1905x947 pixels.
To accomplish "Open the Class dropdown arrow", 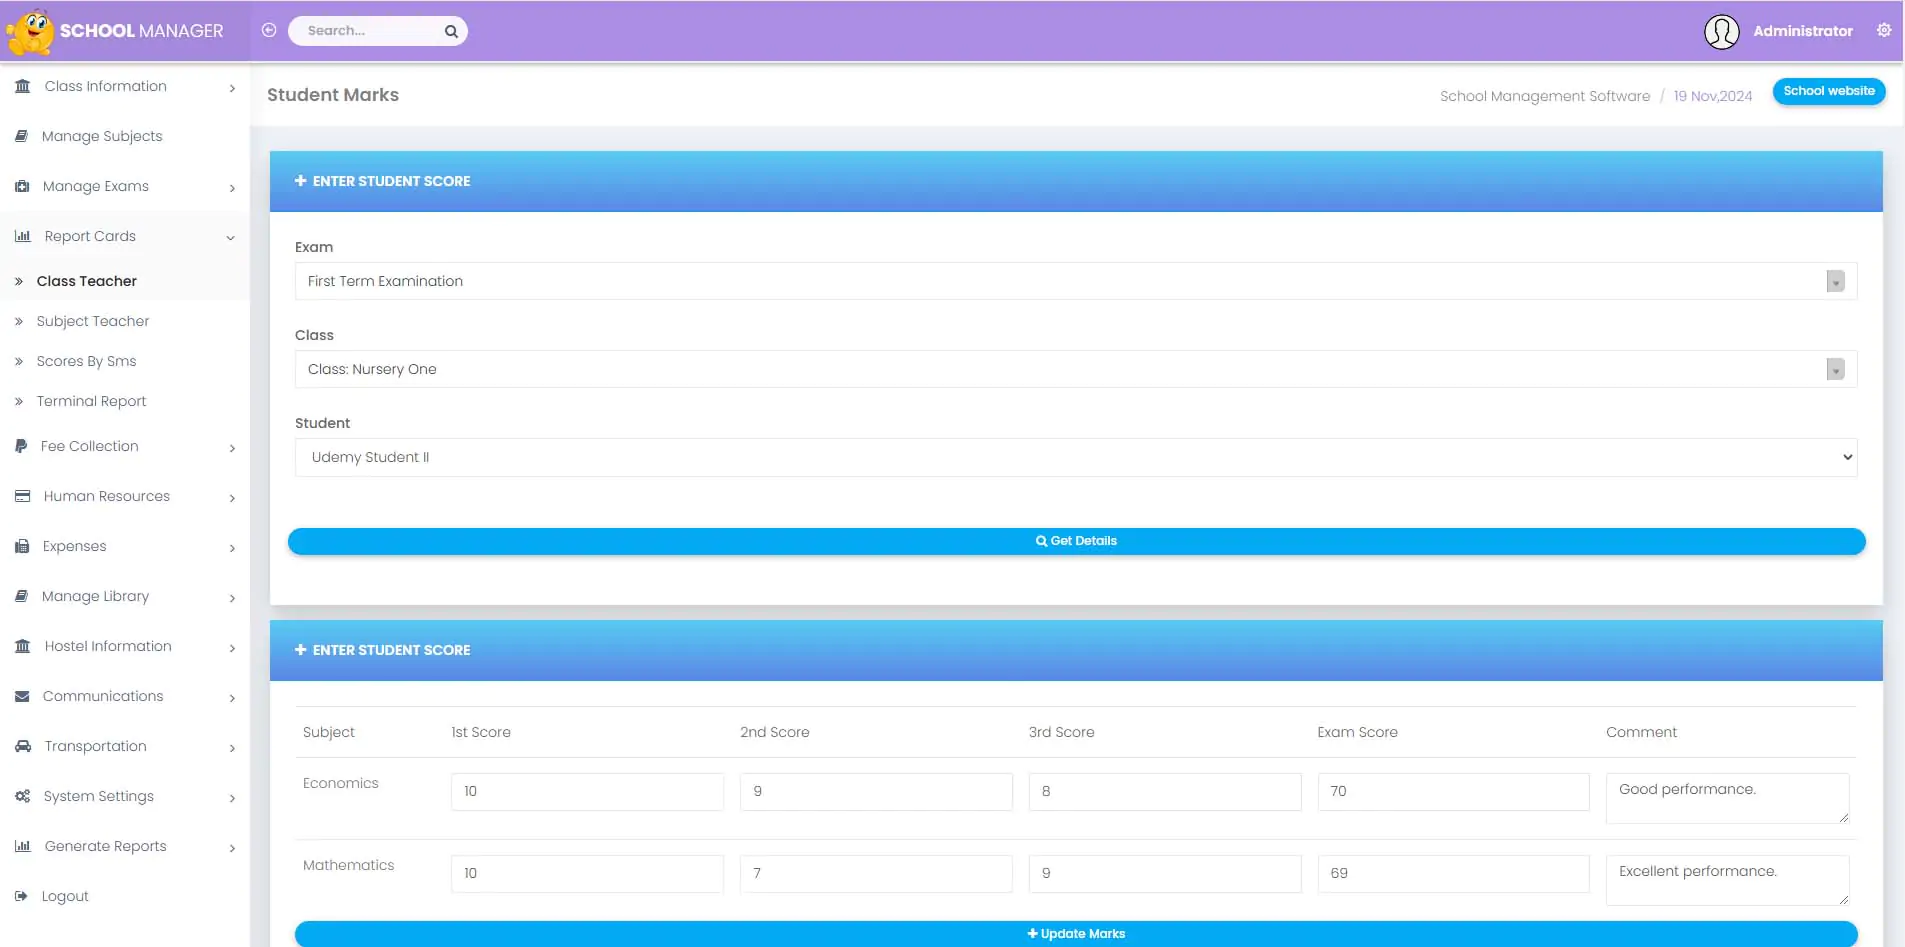I will (x=1835, y=369).
